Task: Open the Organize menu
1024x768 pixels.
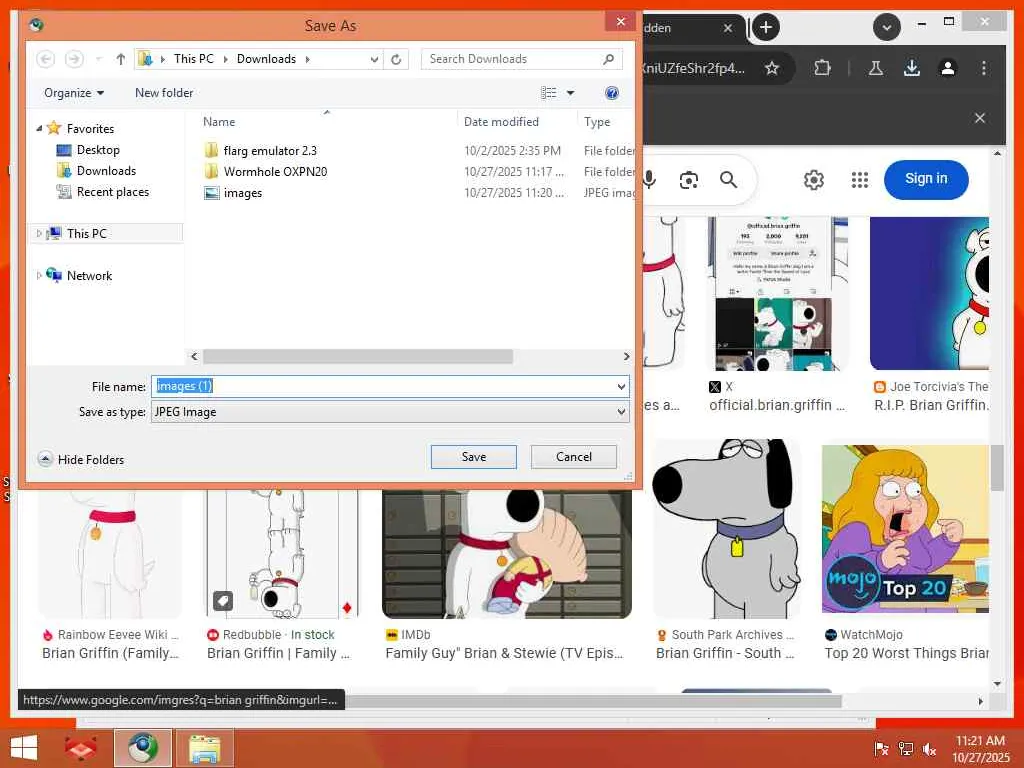Action: (74, 93)
